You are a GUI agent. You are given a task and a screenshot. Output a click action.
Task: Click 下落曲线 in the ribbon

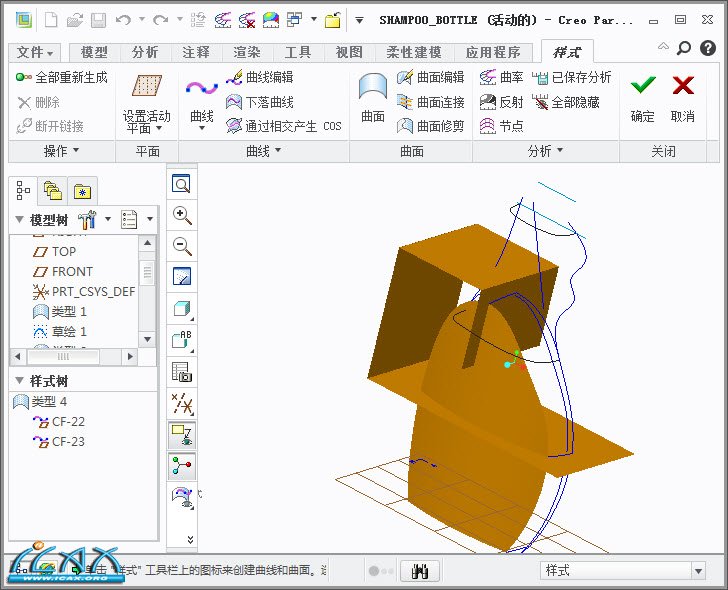[x=260, y=102]
